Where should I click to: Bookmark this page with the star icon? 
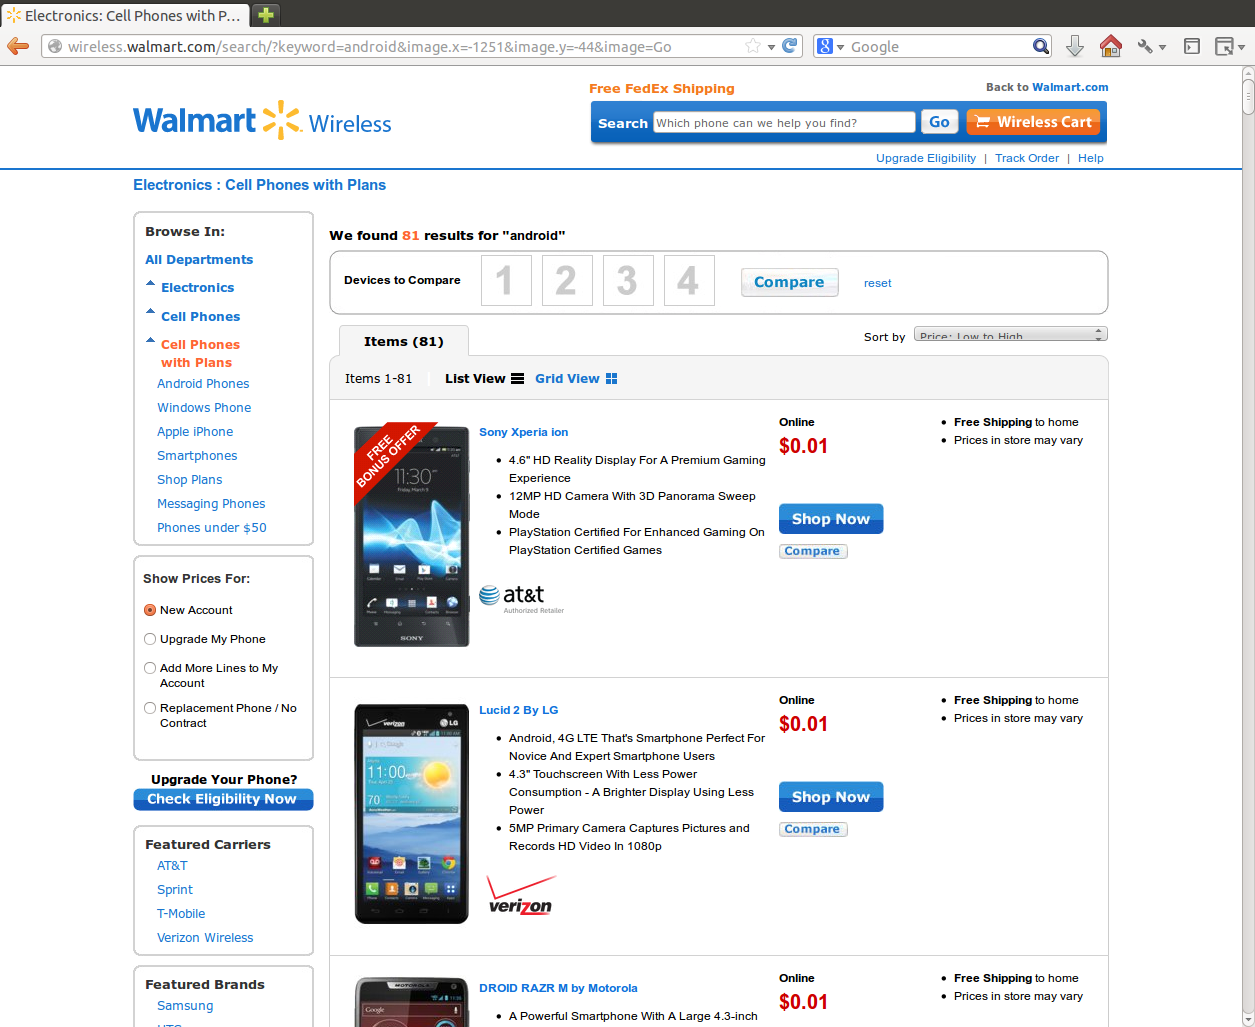point(753,46)
